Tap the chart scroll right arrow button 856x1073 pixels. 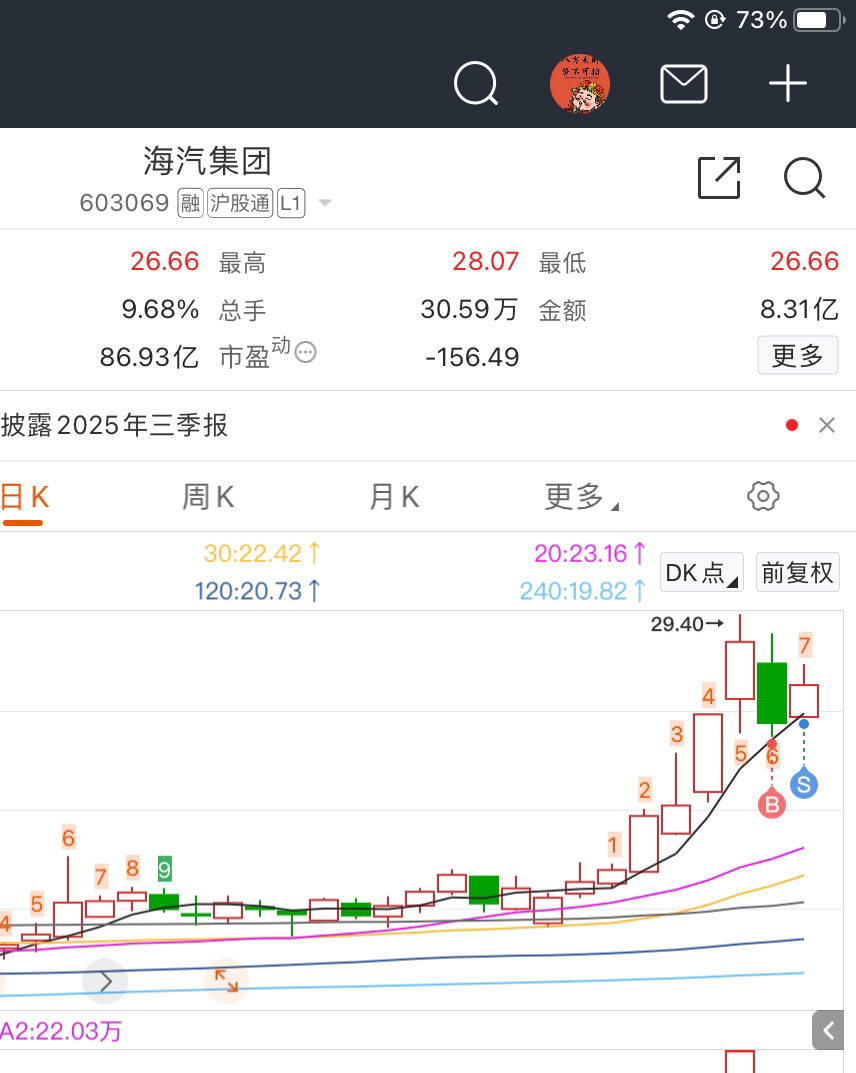click(x=105, y=982)
